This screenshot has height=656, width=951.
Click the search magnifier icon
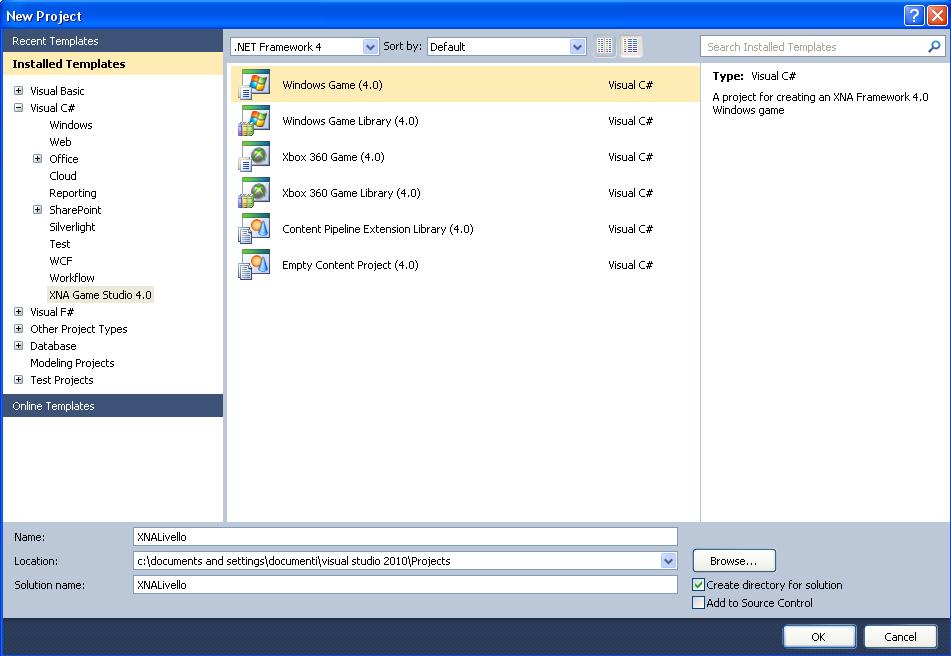pos(934,46)
